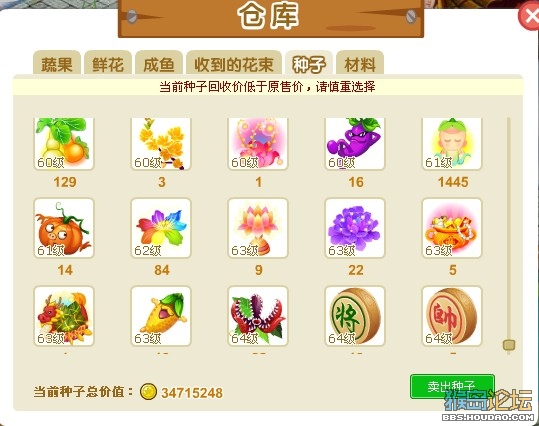Close the 仓库 warehouse window

pos(530,16)
